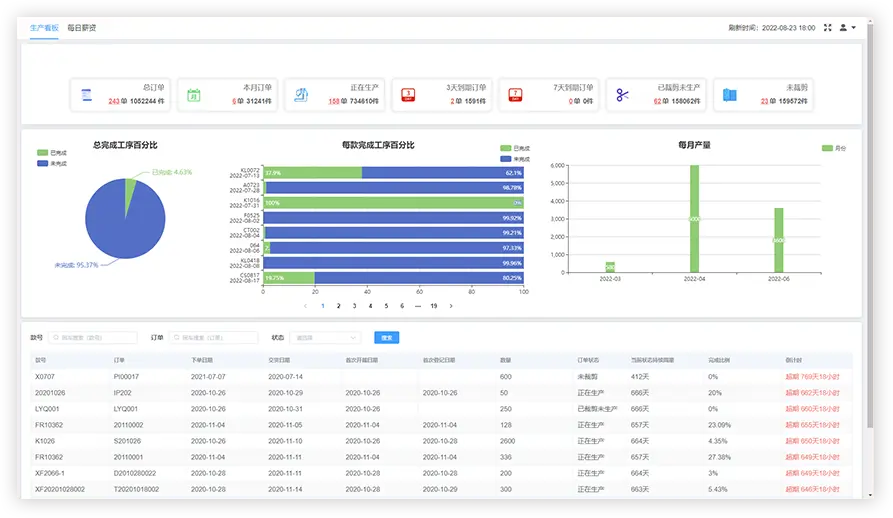
Task: Click the 27.38% completion cell
Action: [x=719, y=457]
